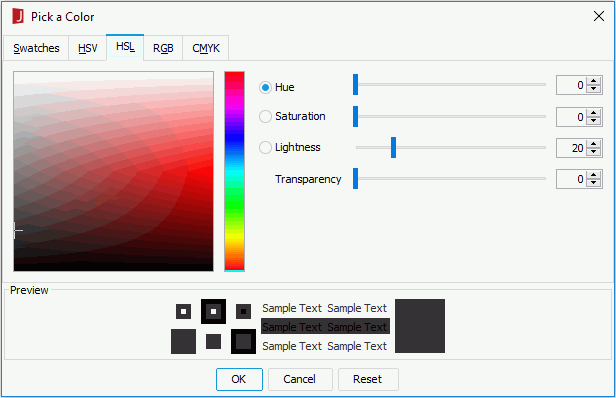616x398 pixels.
Task: Decrease the Hue value with down arrow
Action: tap(594, 89)
